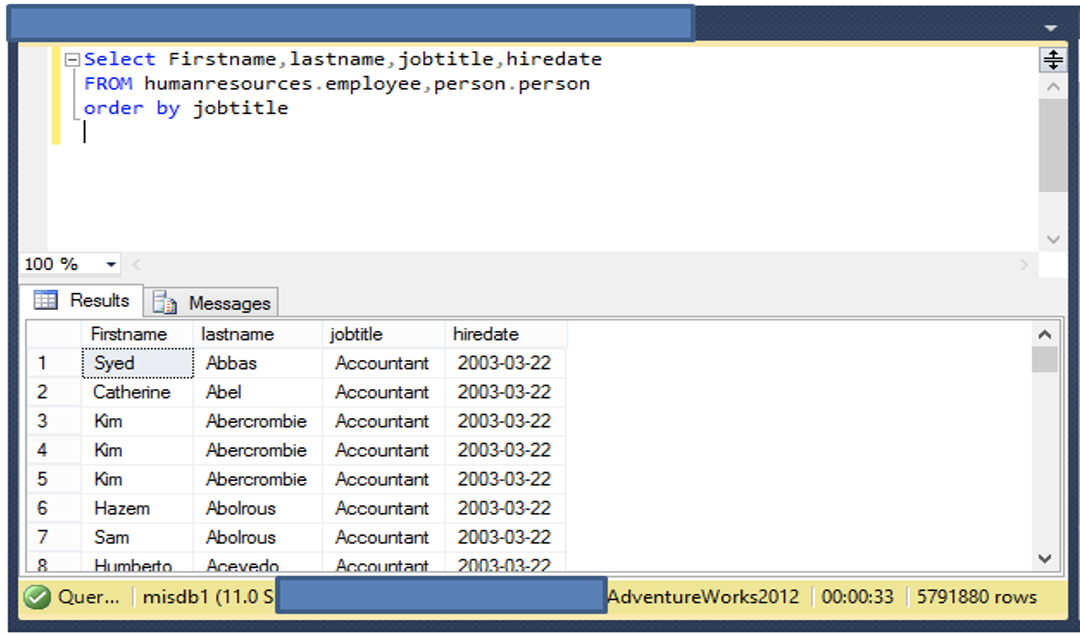
Task: Collapse the SELECT statement code region
Action: coord(72,59)
